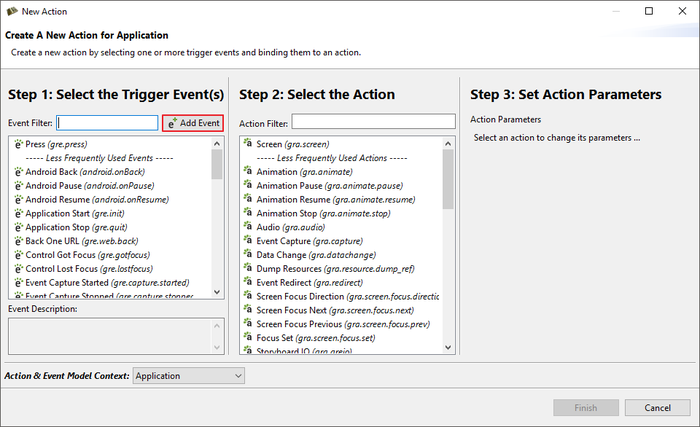The image size is (700, 427).
Task: Click the Event Redirect action icon
Action: (x=248, y=281)
